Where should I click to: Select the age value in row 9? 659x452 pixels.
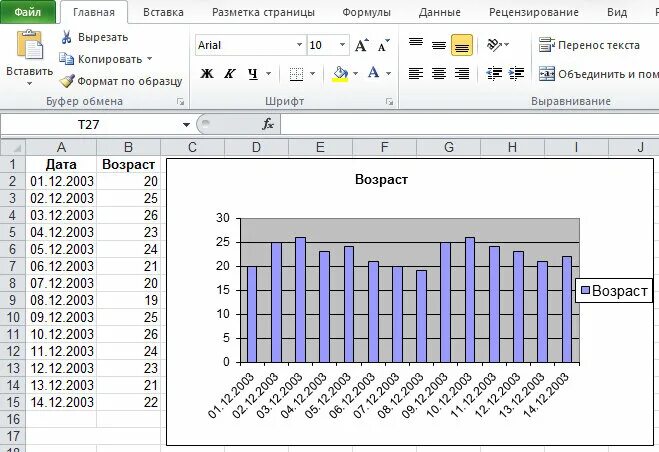coord(129,300)
